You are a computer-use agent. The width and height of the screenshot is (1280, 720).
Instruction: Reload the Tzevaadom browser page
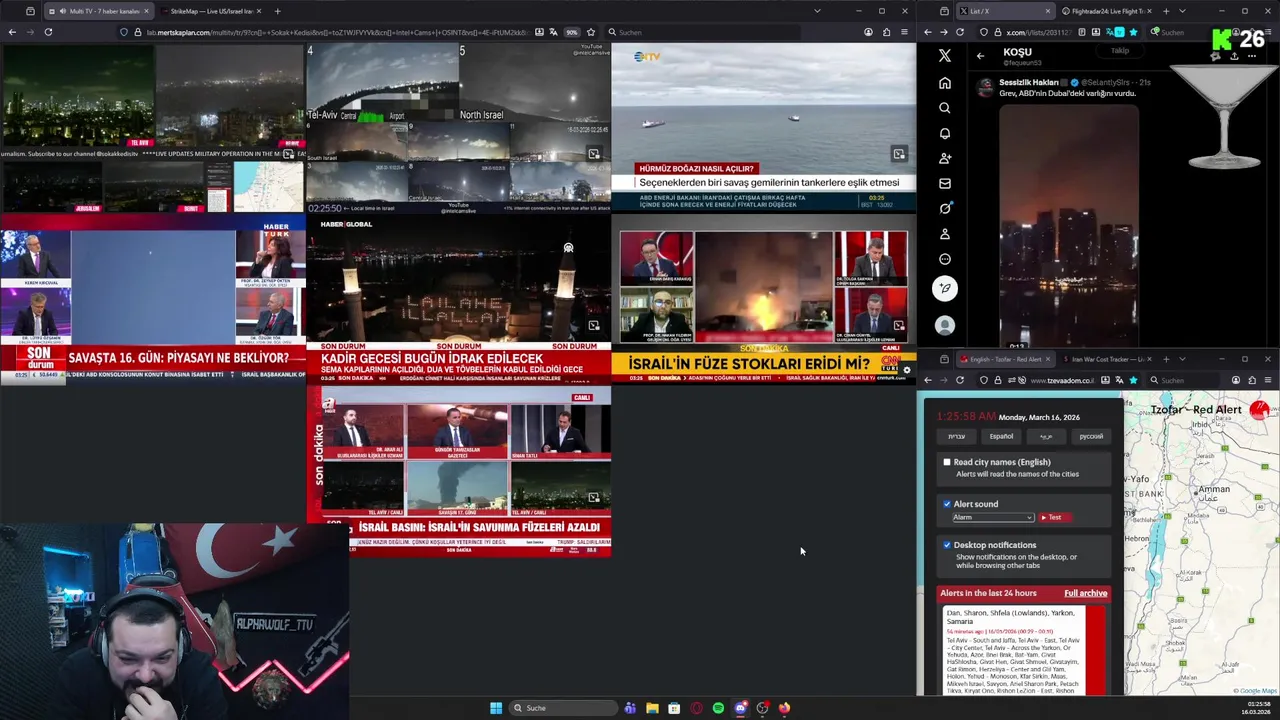960,380
